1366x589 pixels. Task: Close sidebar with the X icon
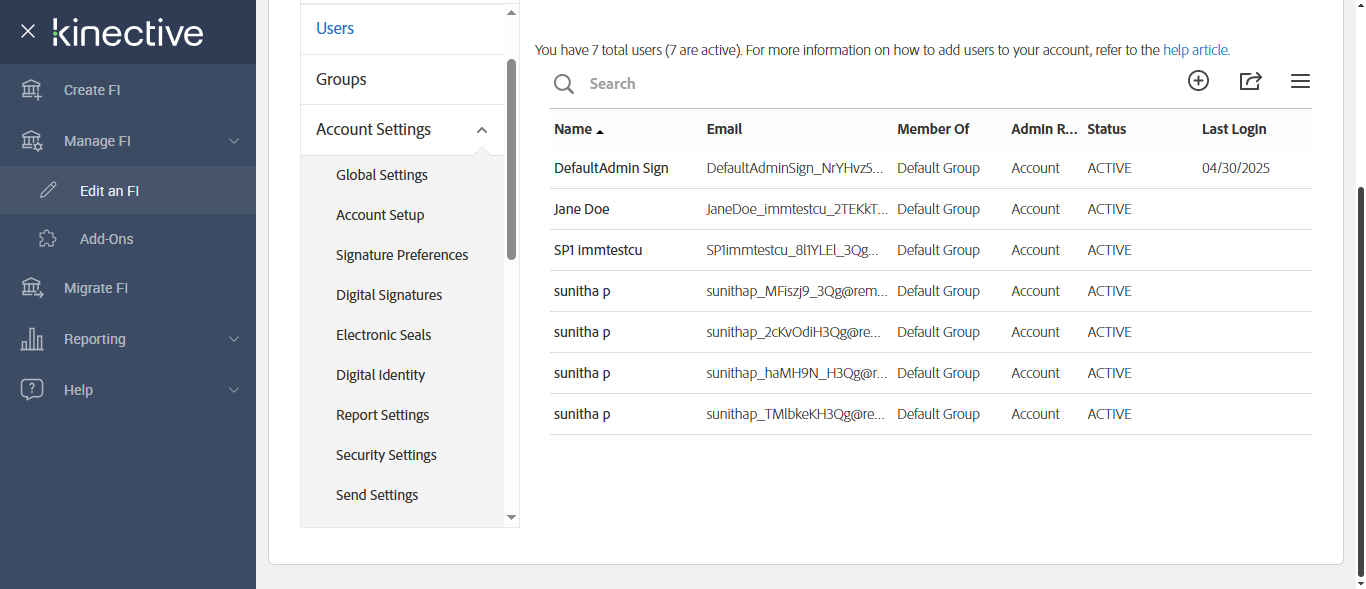28,31
